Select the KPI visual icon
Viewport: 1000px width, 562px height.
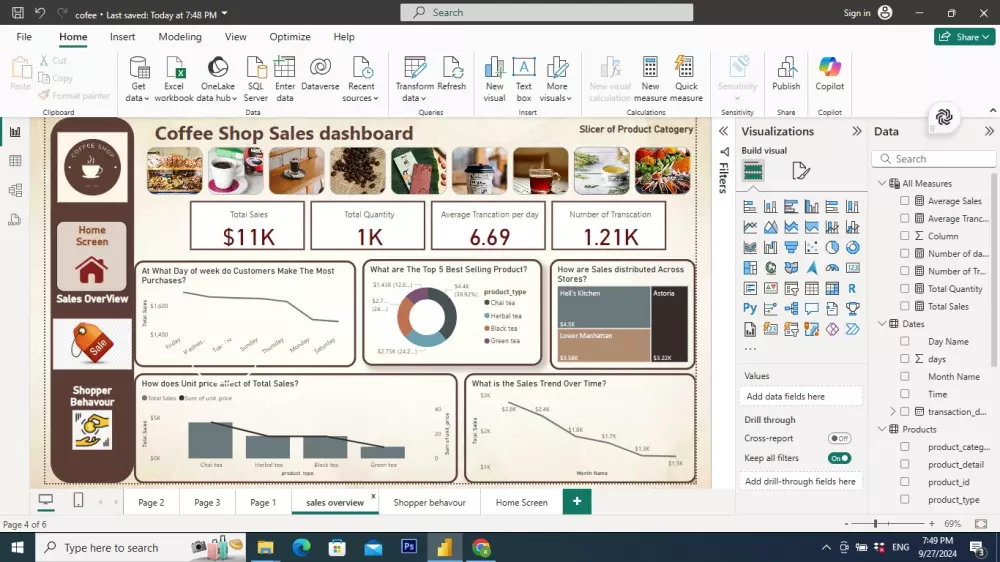pos(770,288)
